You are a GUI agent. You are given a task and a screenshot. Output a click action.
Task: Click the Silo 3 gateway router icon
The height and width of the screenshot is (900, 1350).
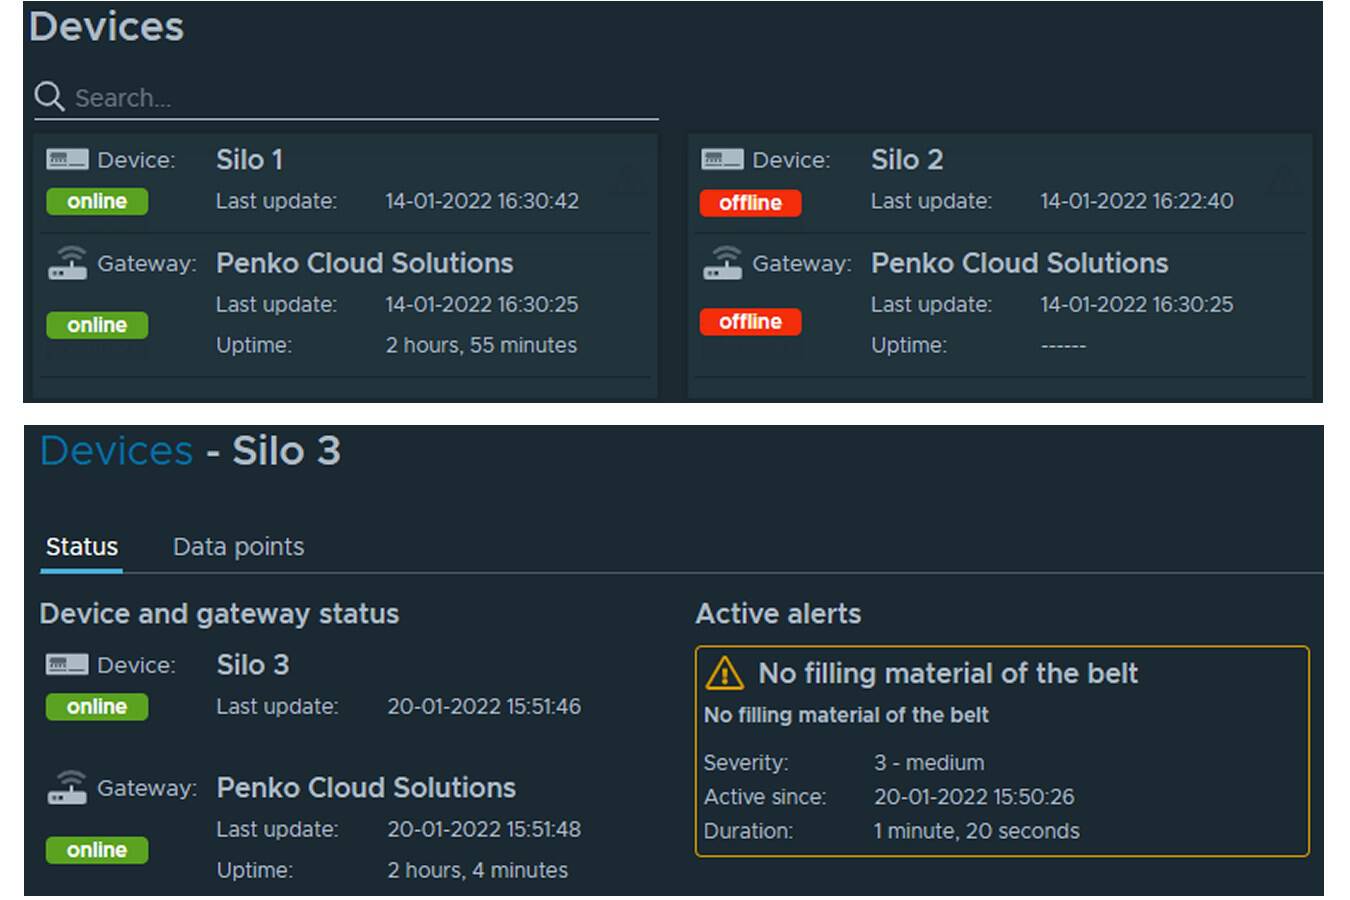(67, 788)
